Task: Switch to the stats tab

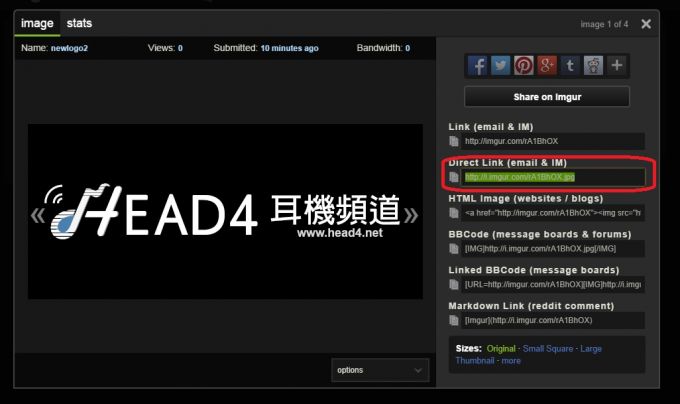Action: pos(79,24)
